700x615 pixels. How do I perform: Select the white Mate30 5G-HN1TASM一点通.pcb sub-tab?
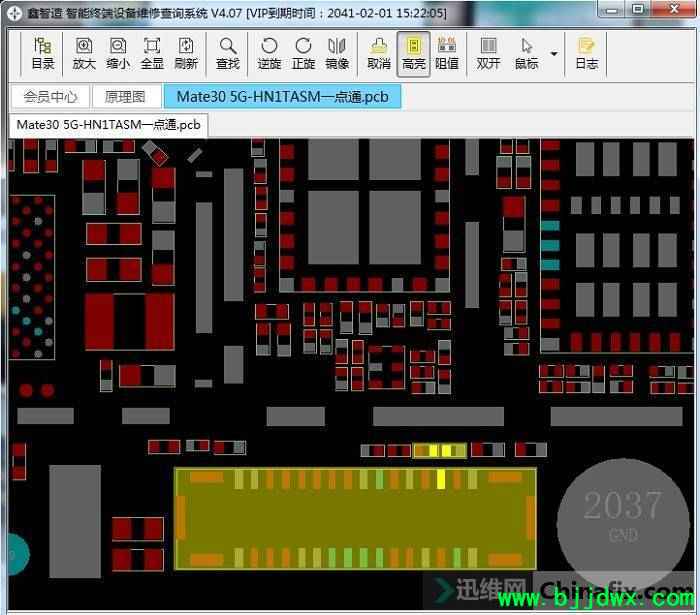(108, 125)
